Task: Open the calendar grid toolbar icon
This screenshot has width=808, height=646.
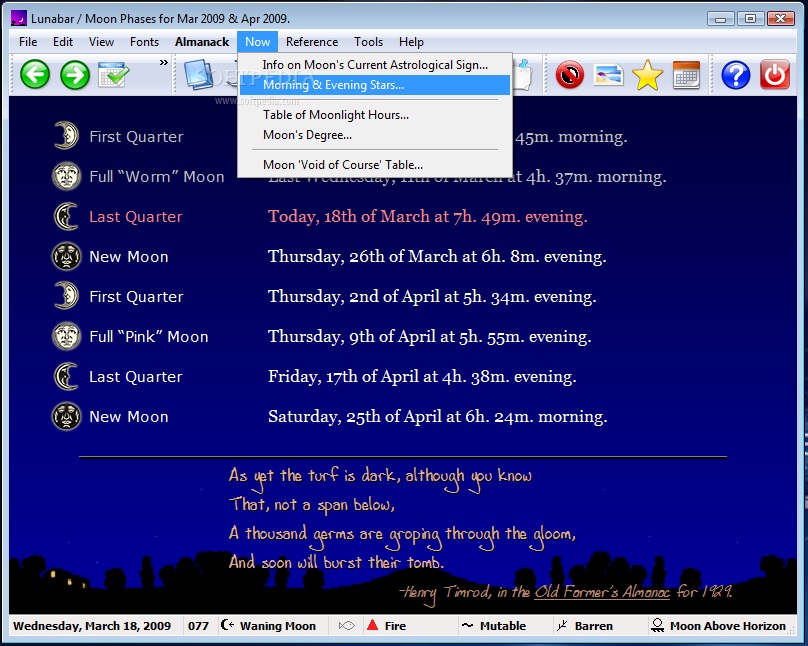Action: 686,75
